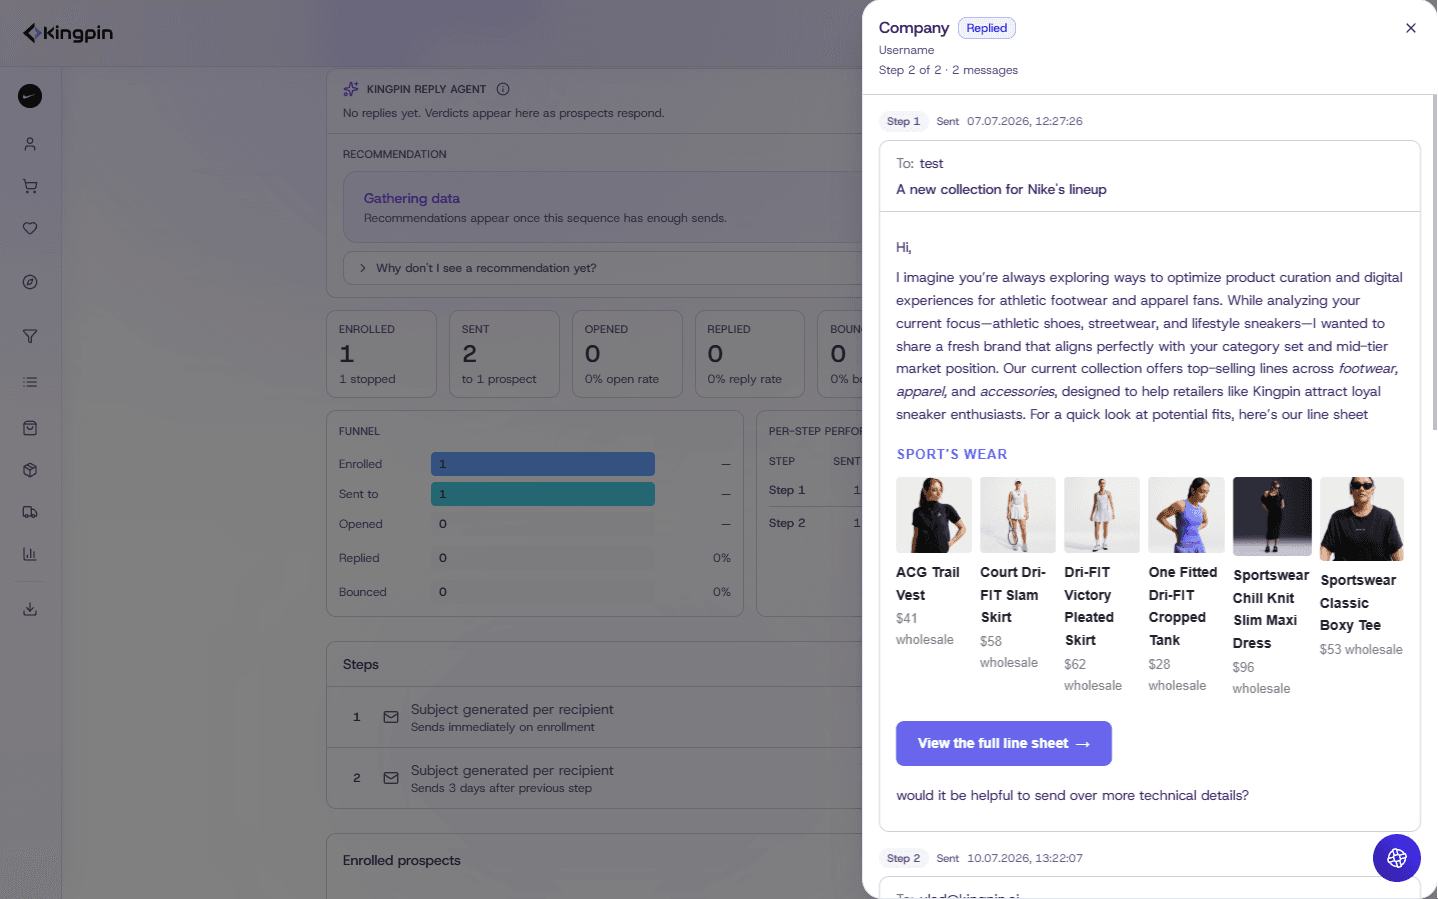
Task: Open the floating help widget button
Action: (1397, 858)
